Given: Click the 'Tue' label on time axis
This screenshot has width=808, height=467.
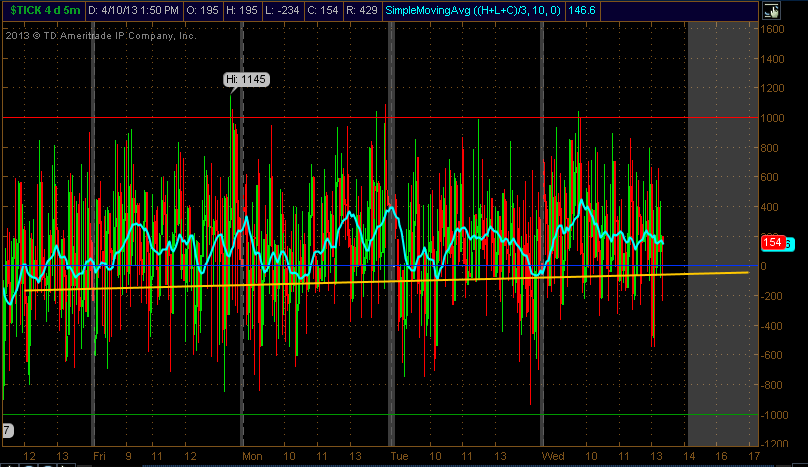Looking at the screenshot, I should [399, 456].
